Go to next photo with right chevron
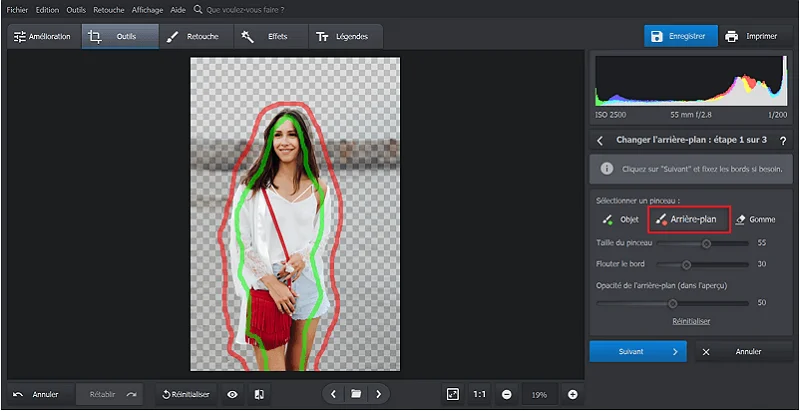 [x=378, y=395]
